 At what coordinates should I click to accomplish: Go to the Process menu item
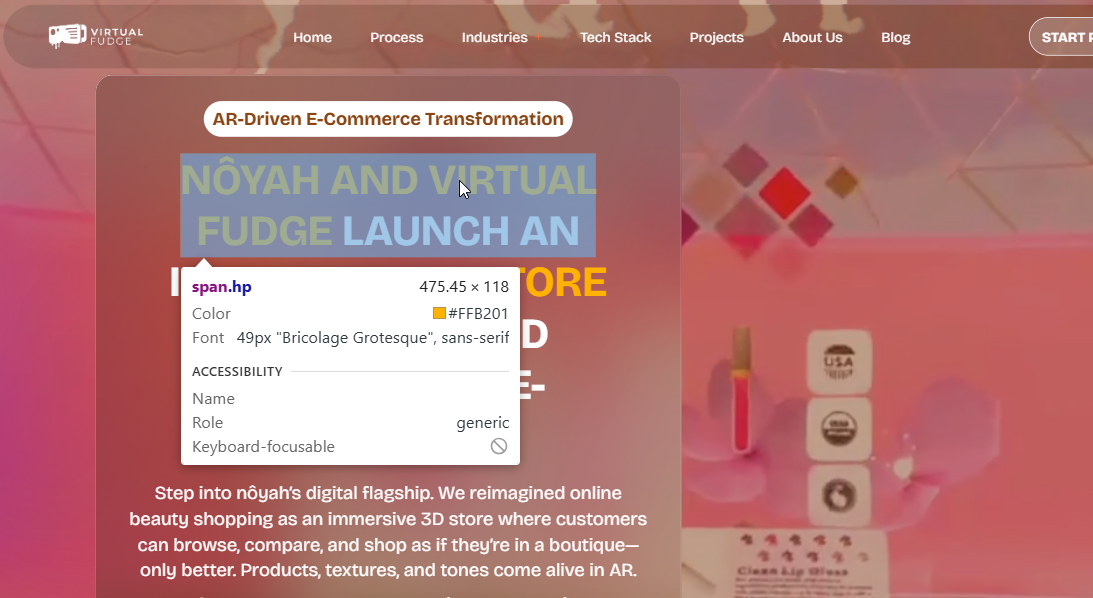coord(397,38)
